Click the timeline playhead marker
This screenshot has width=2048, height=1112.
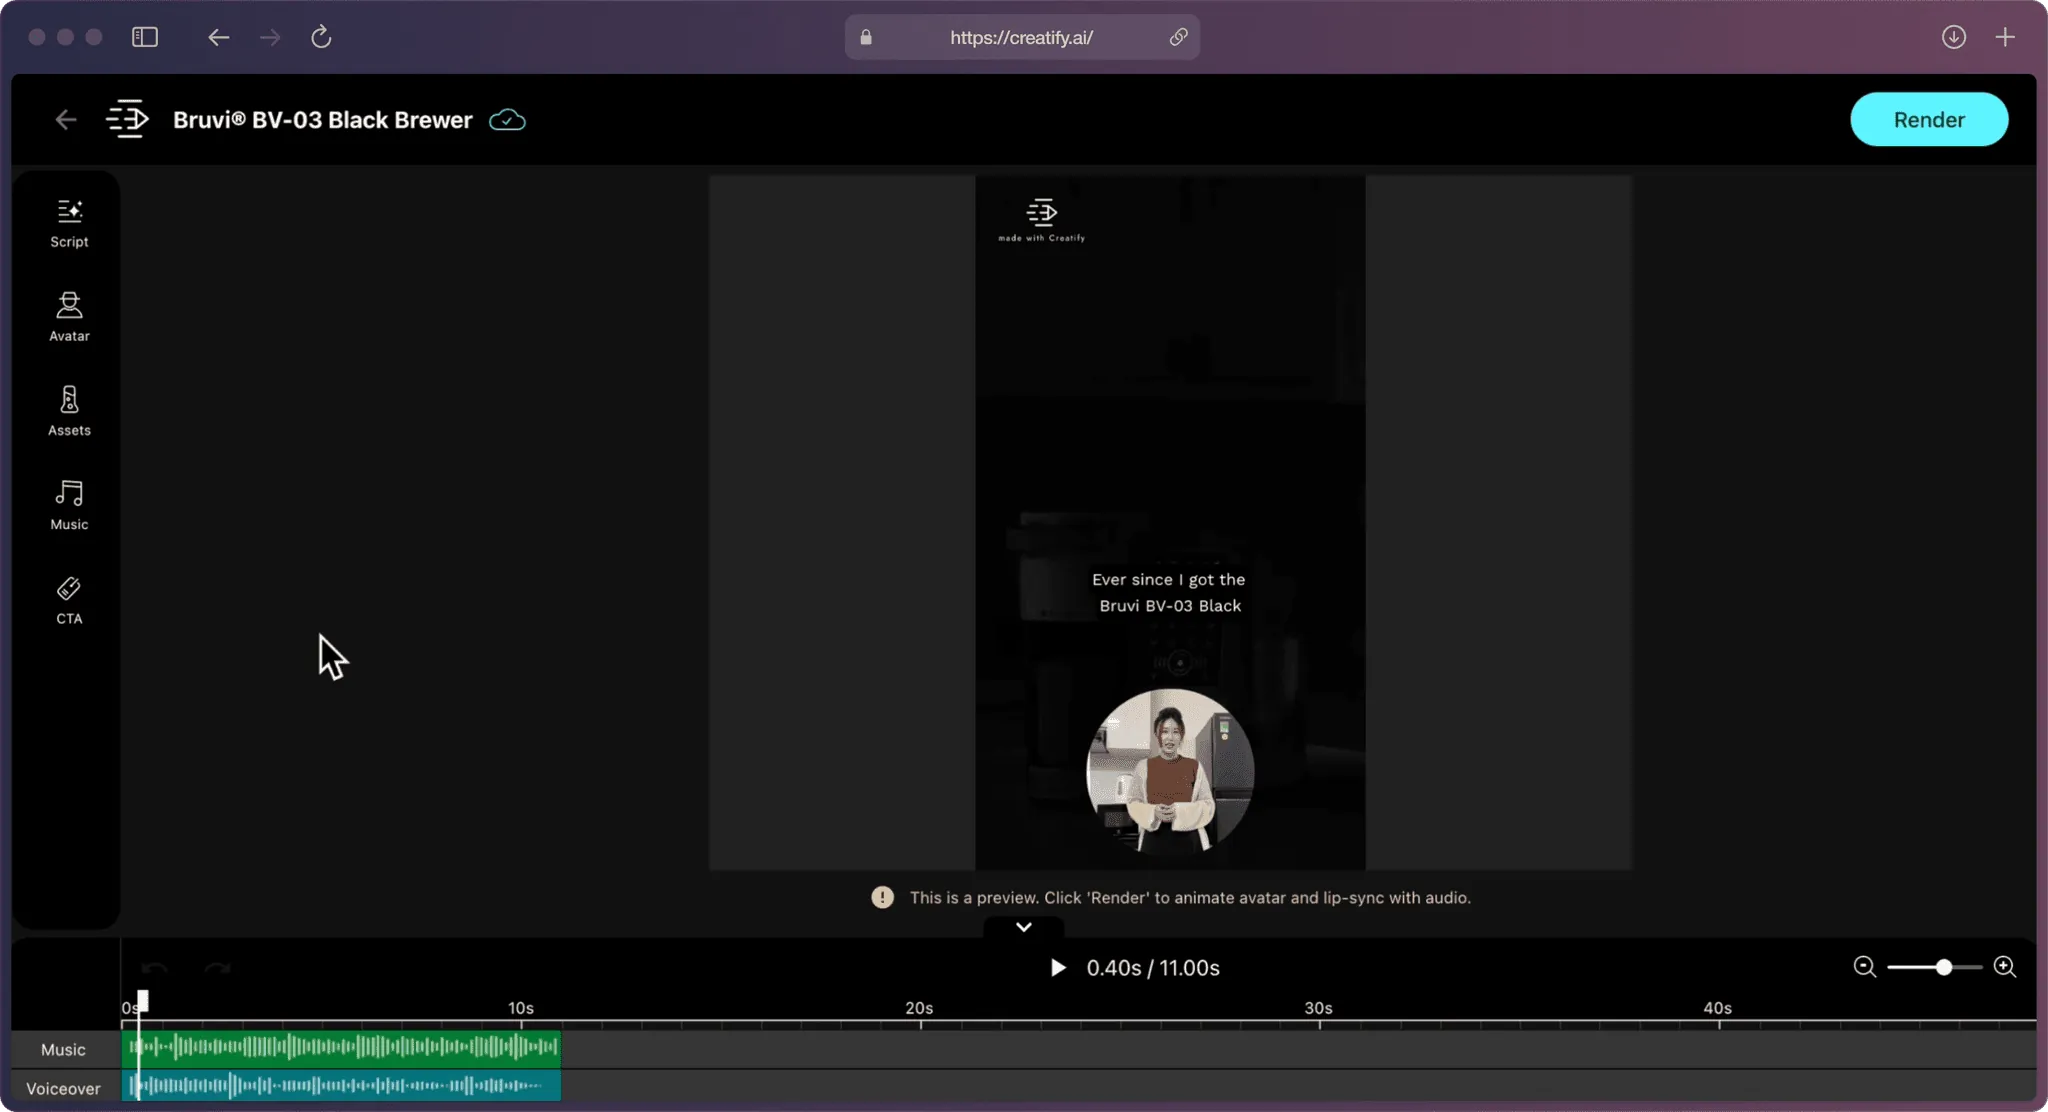pos(143,1000)
